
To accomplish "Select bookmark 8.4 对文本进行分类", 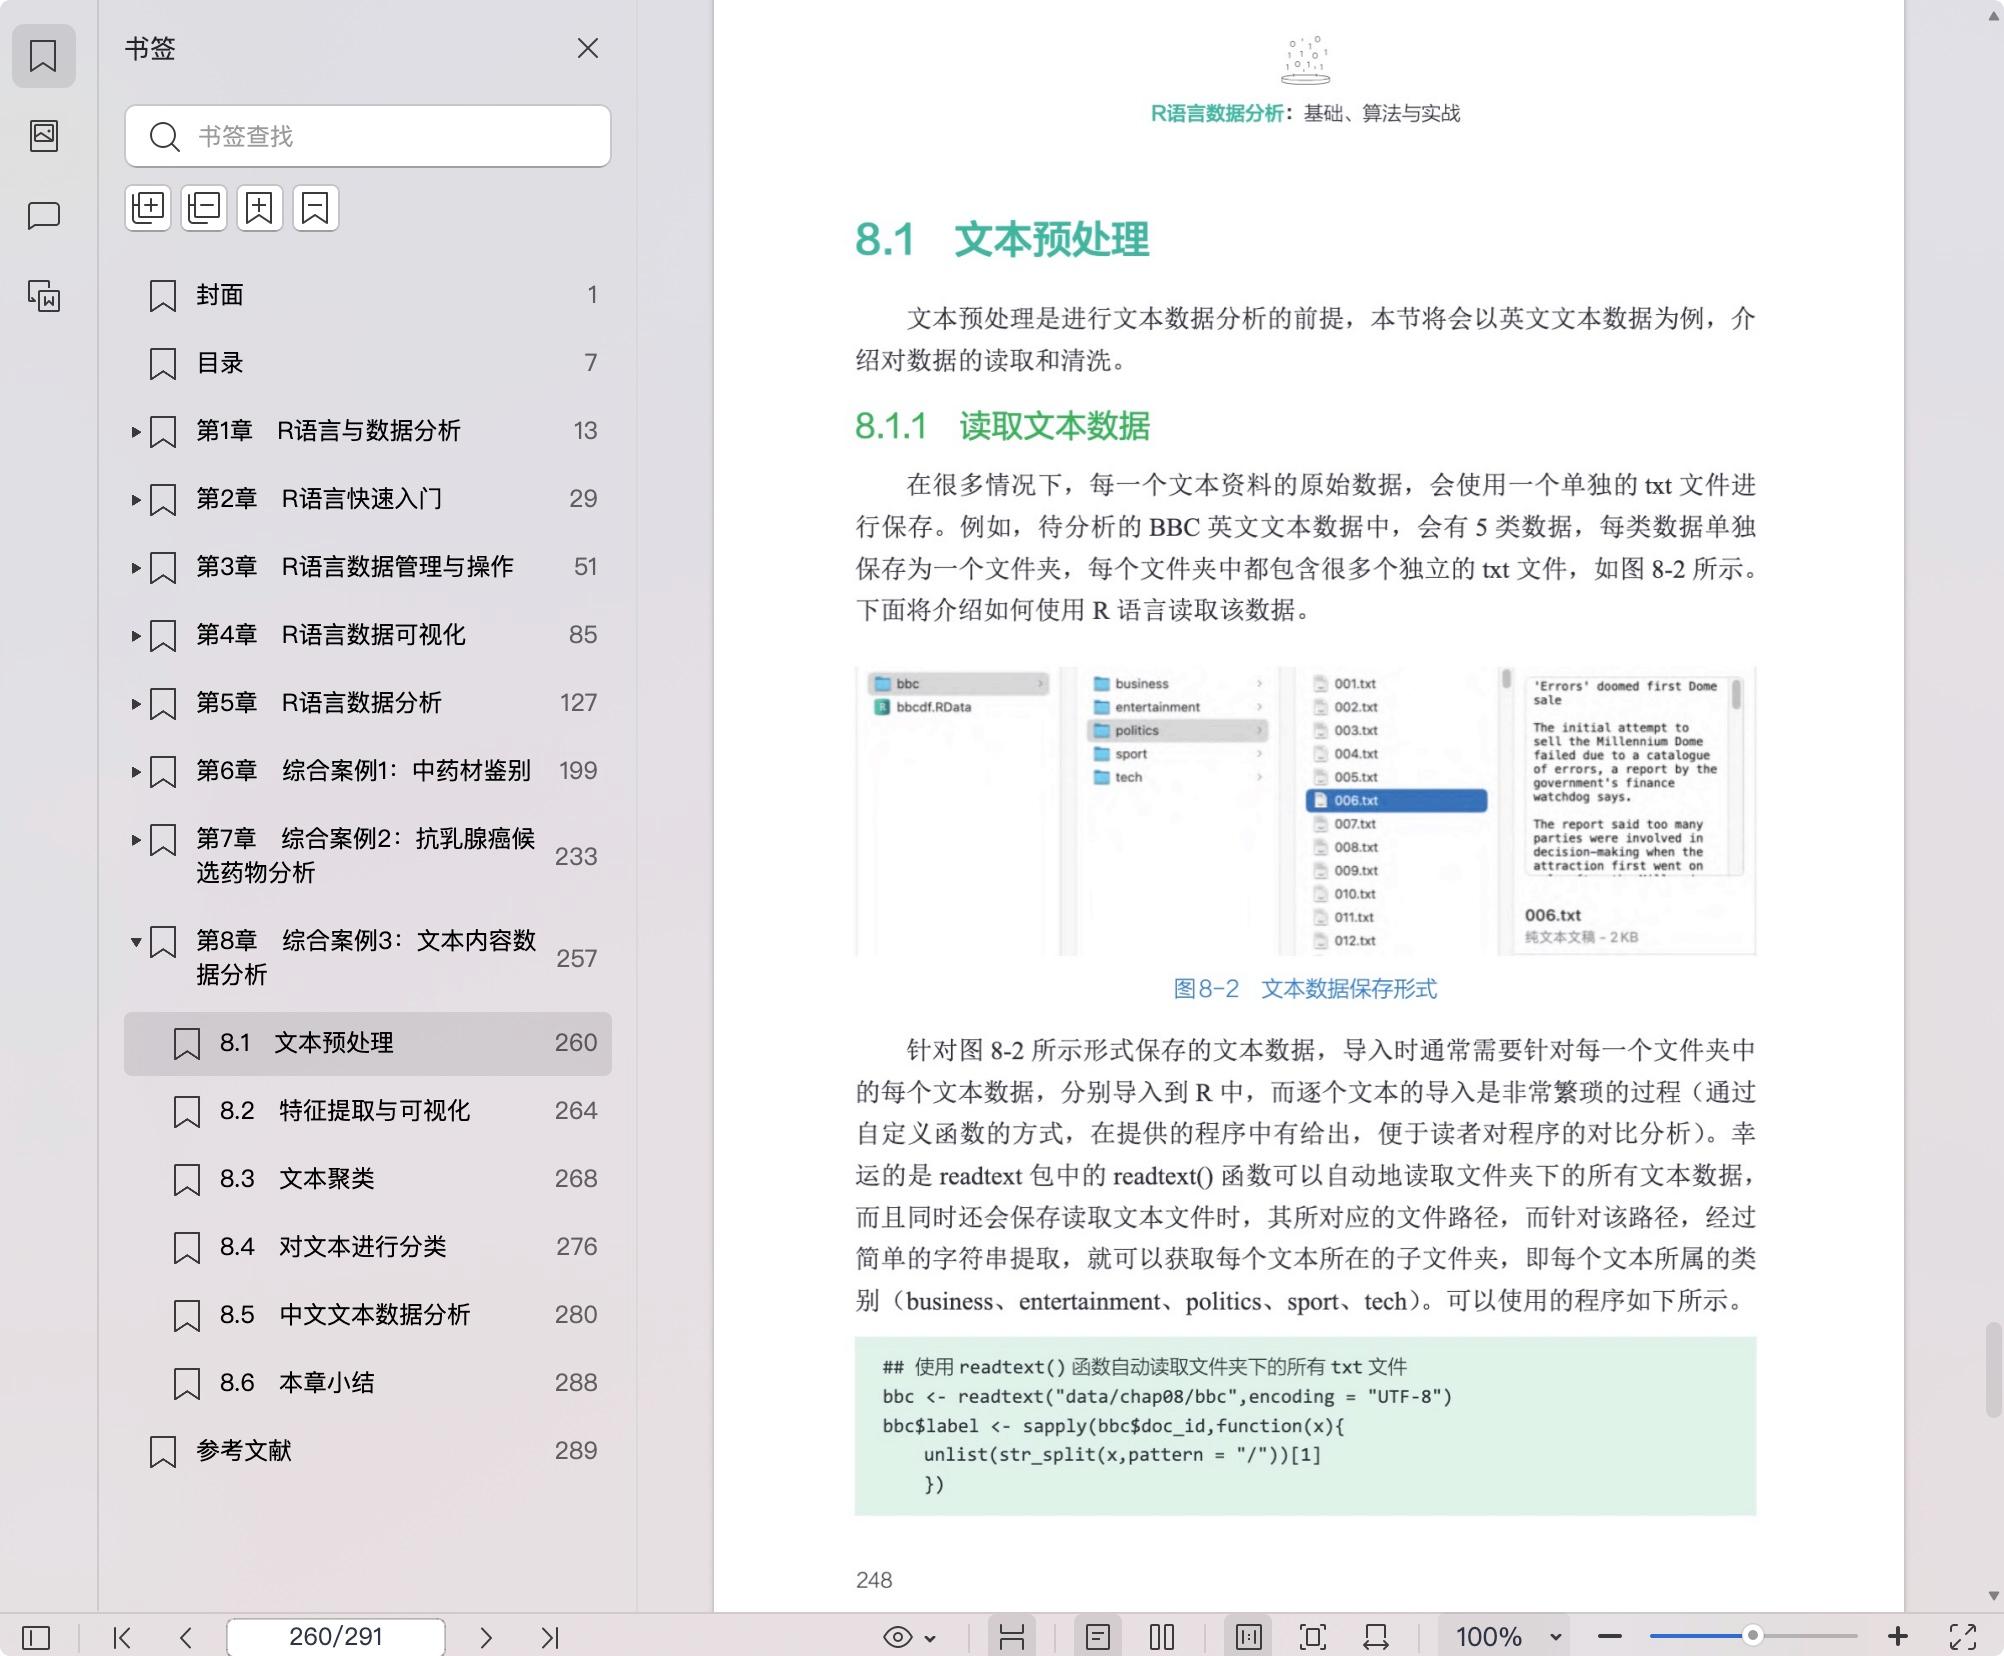I will 368,1247.
